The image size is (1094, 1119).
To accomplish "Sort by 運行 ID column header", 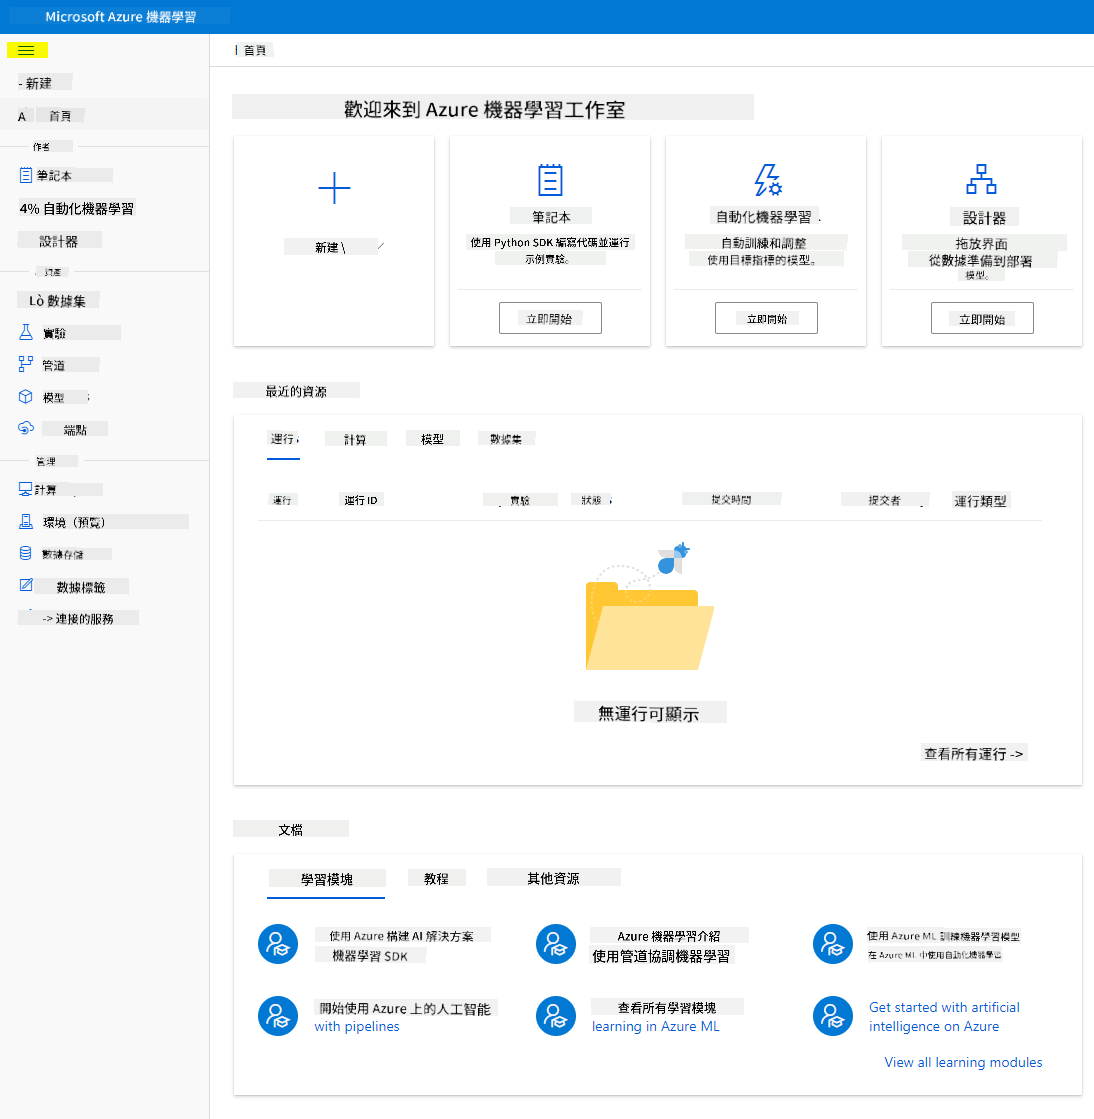I will click(361, 500).
